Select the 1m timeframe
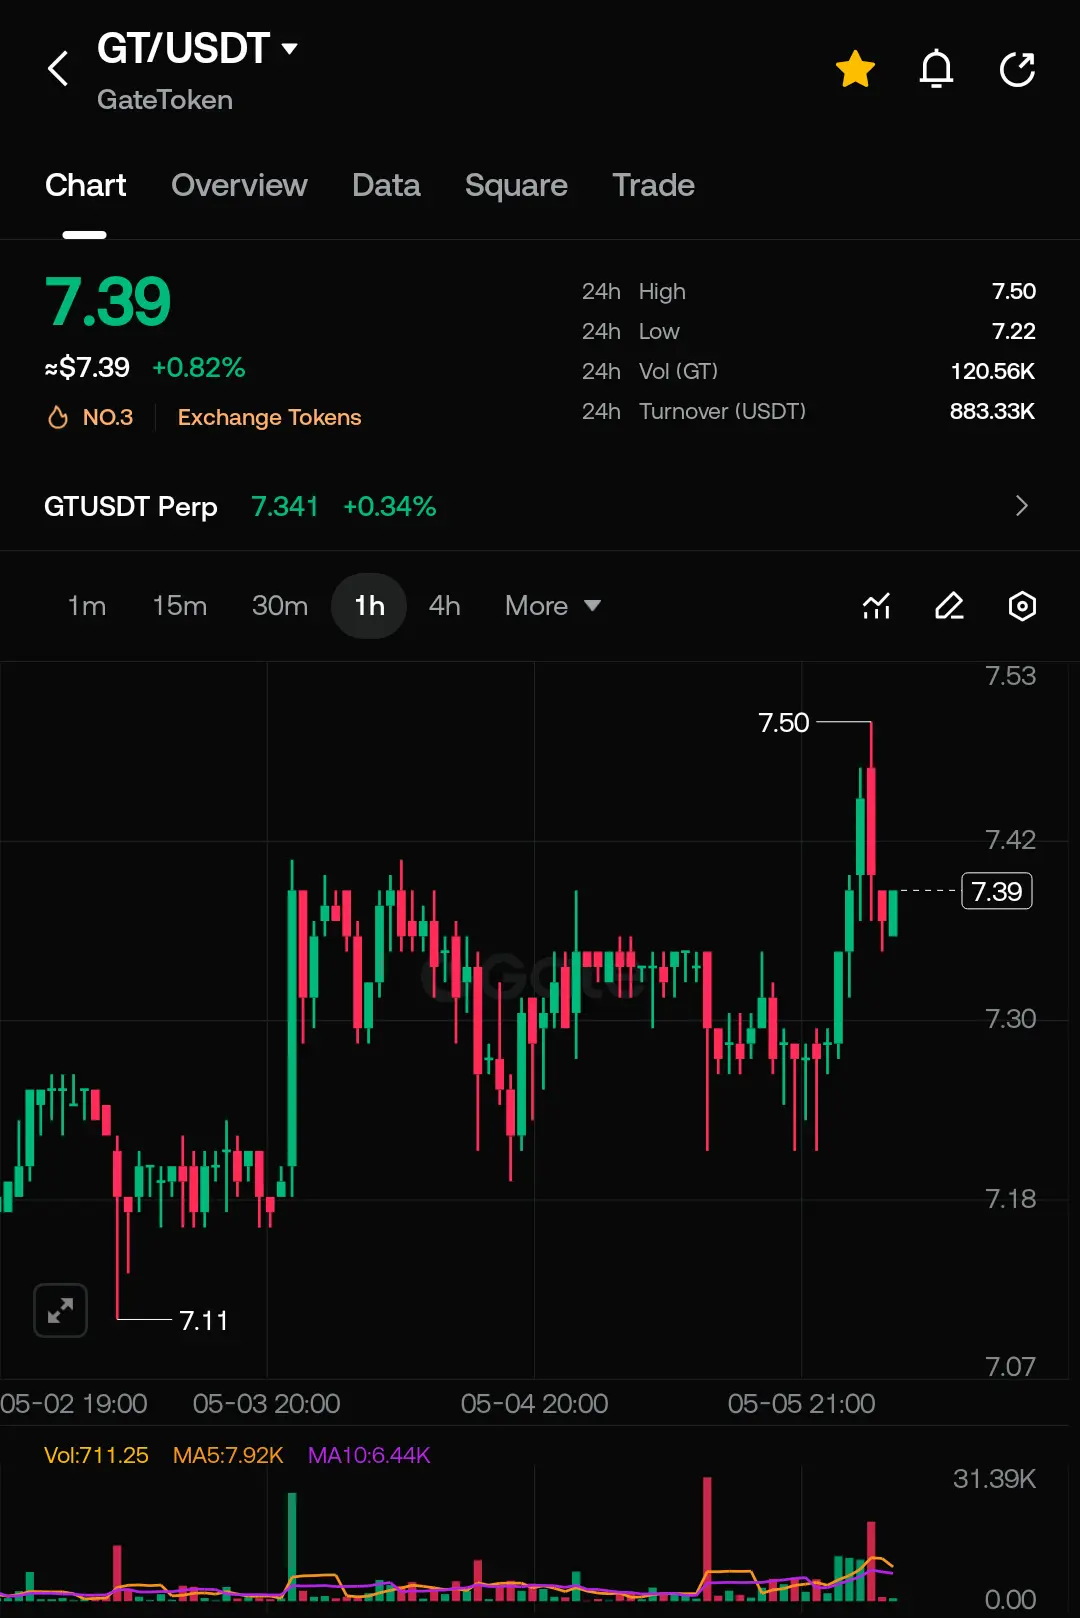 pyautogui.click(x=86, y=606)
